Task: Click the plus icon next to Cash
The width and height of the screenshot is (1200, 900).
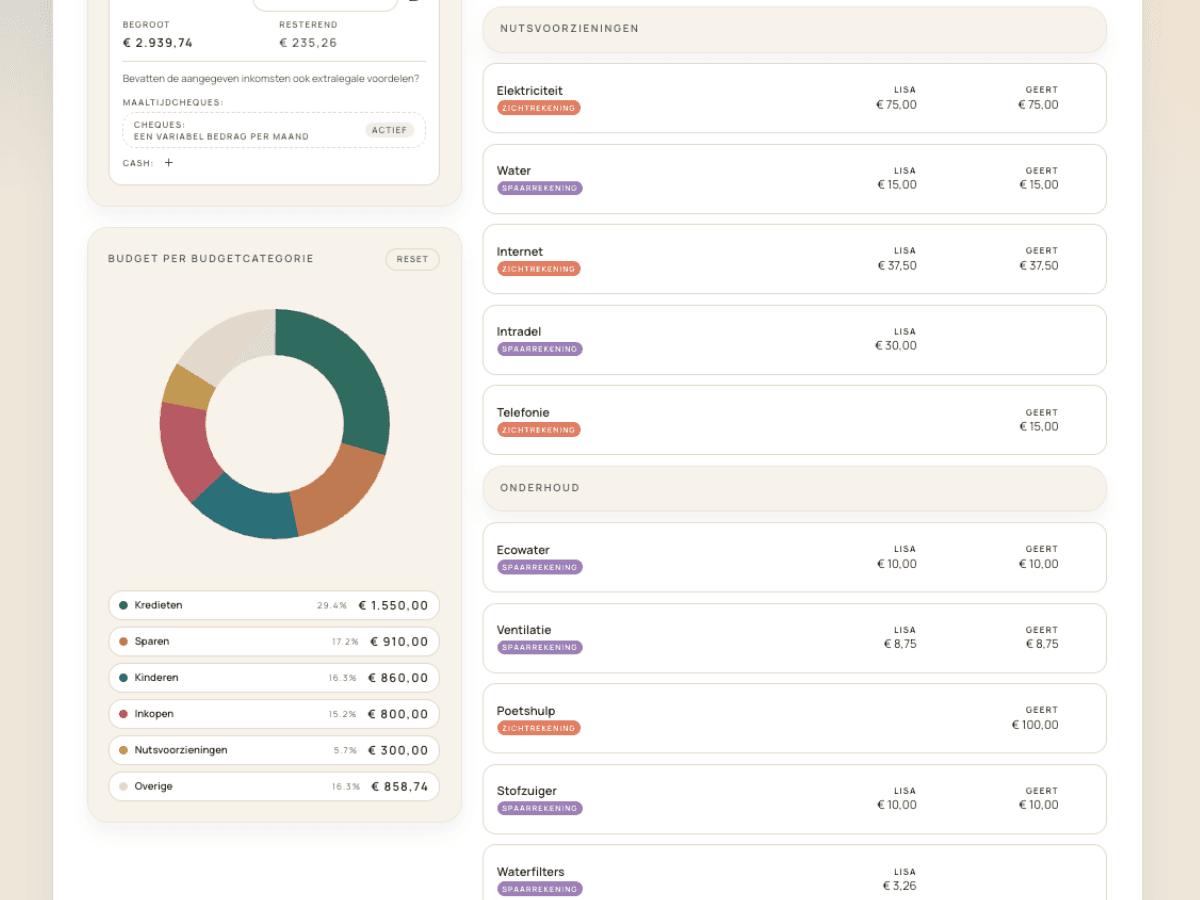Action: 169,163
